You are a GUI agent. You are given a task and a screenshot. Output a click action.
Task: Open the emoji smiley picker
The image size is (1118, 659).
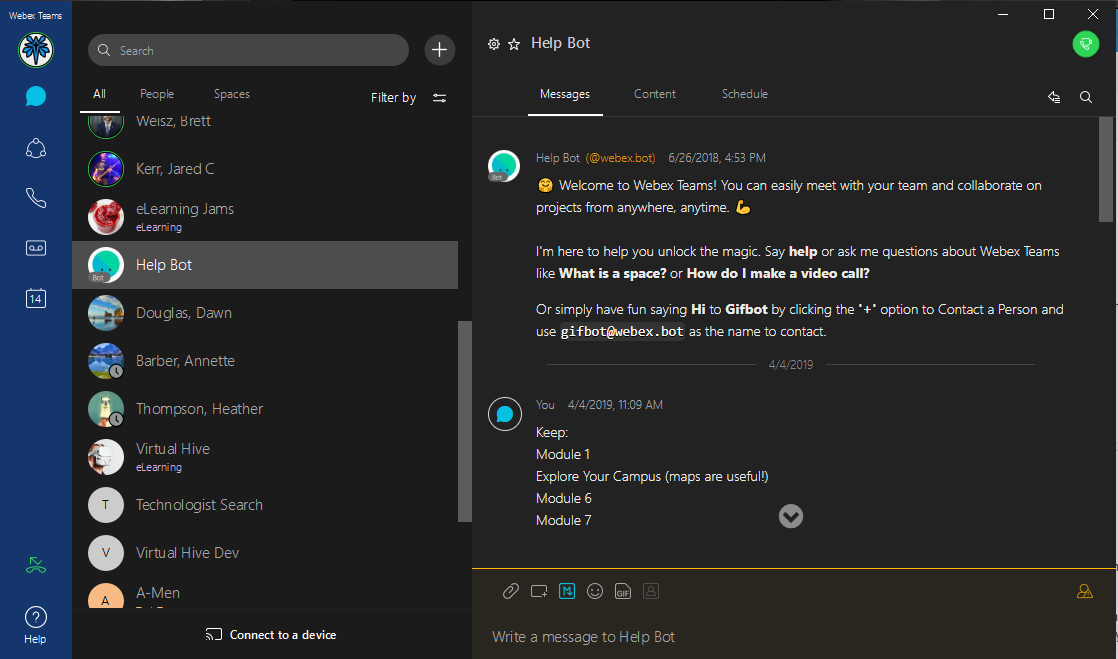(595, 591)
